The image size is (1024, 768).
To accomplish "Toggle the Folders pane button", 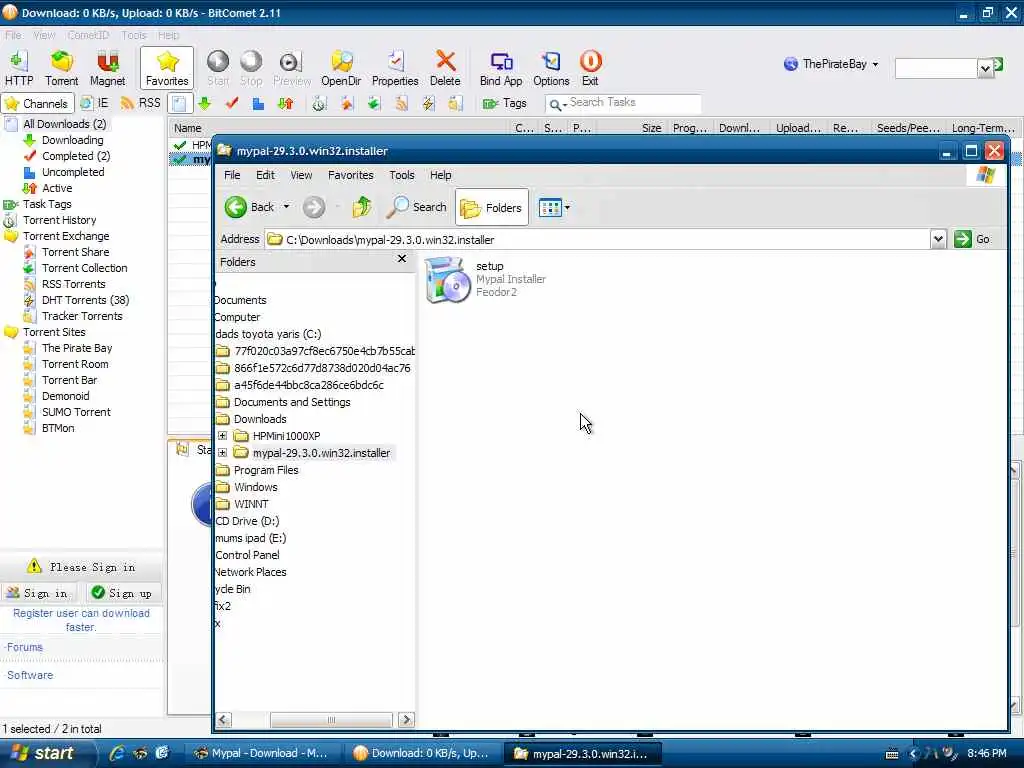I will pyautogui.click(x=492, y=208).
